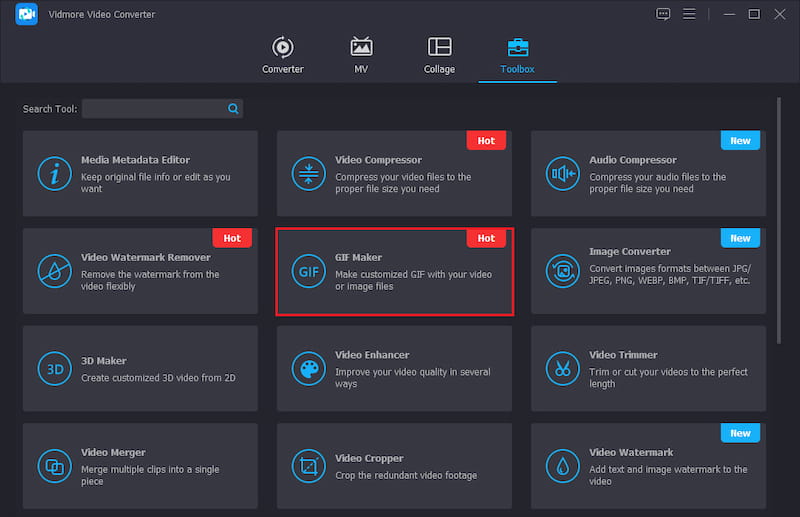
Task: Open the Video Merger icon
Action: pyautogui.click(x=54, y=466)
